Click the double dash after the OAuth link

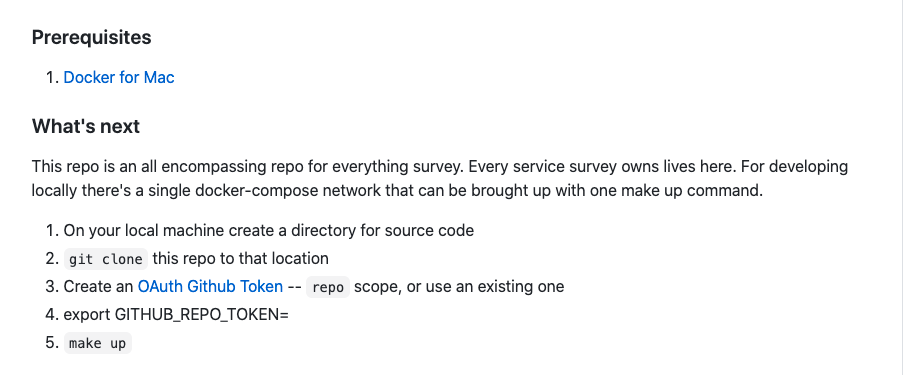(x=294, y=287)
